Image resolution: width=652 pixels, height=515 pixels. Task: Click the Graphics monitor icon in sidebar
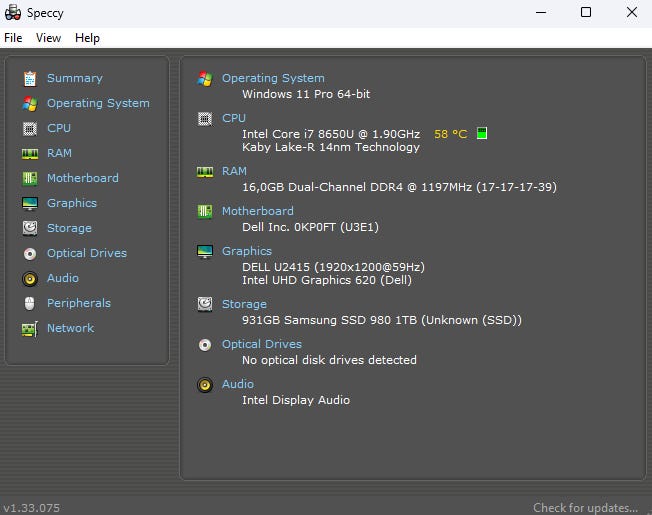[29, 203]
